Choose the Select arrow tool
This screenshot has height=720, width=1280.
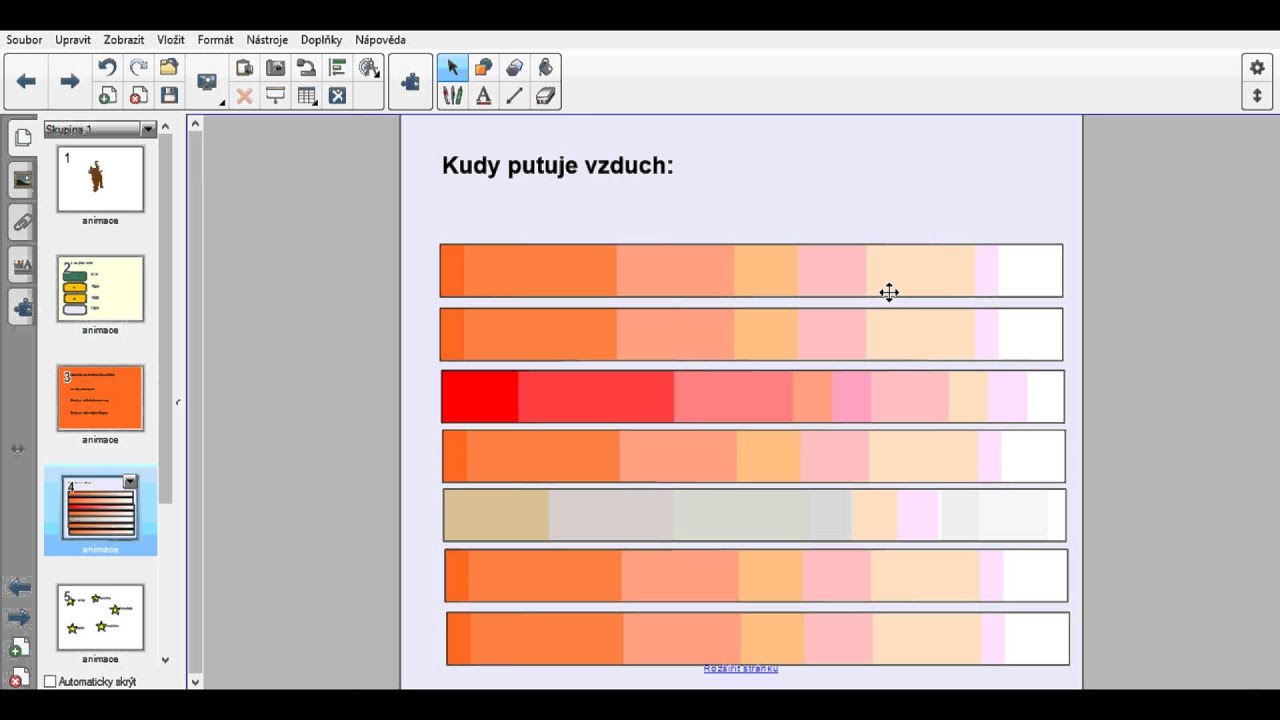pyautogui.click(x=452, y=67)
